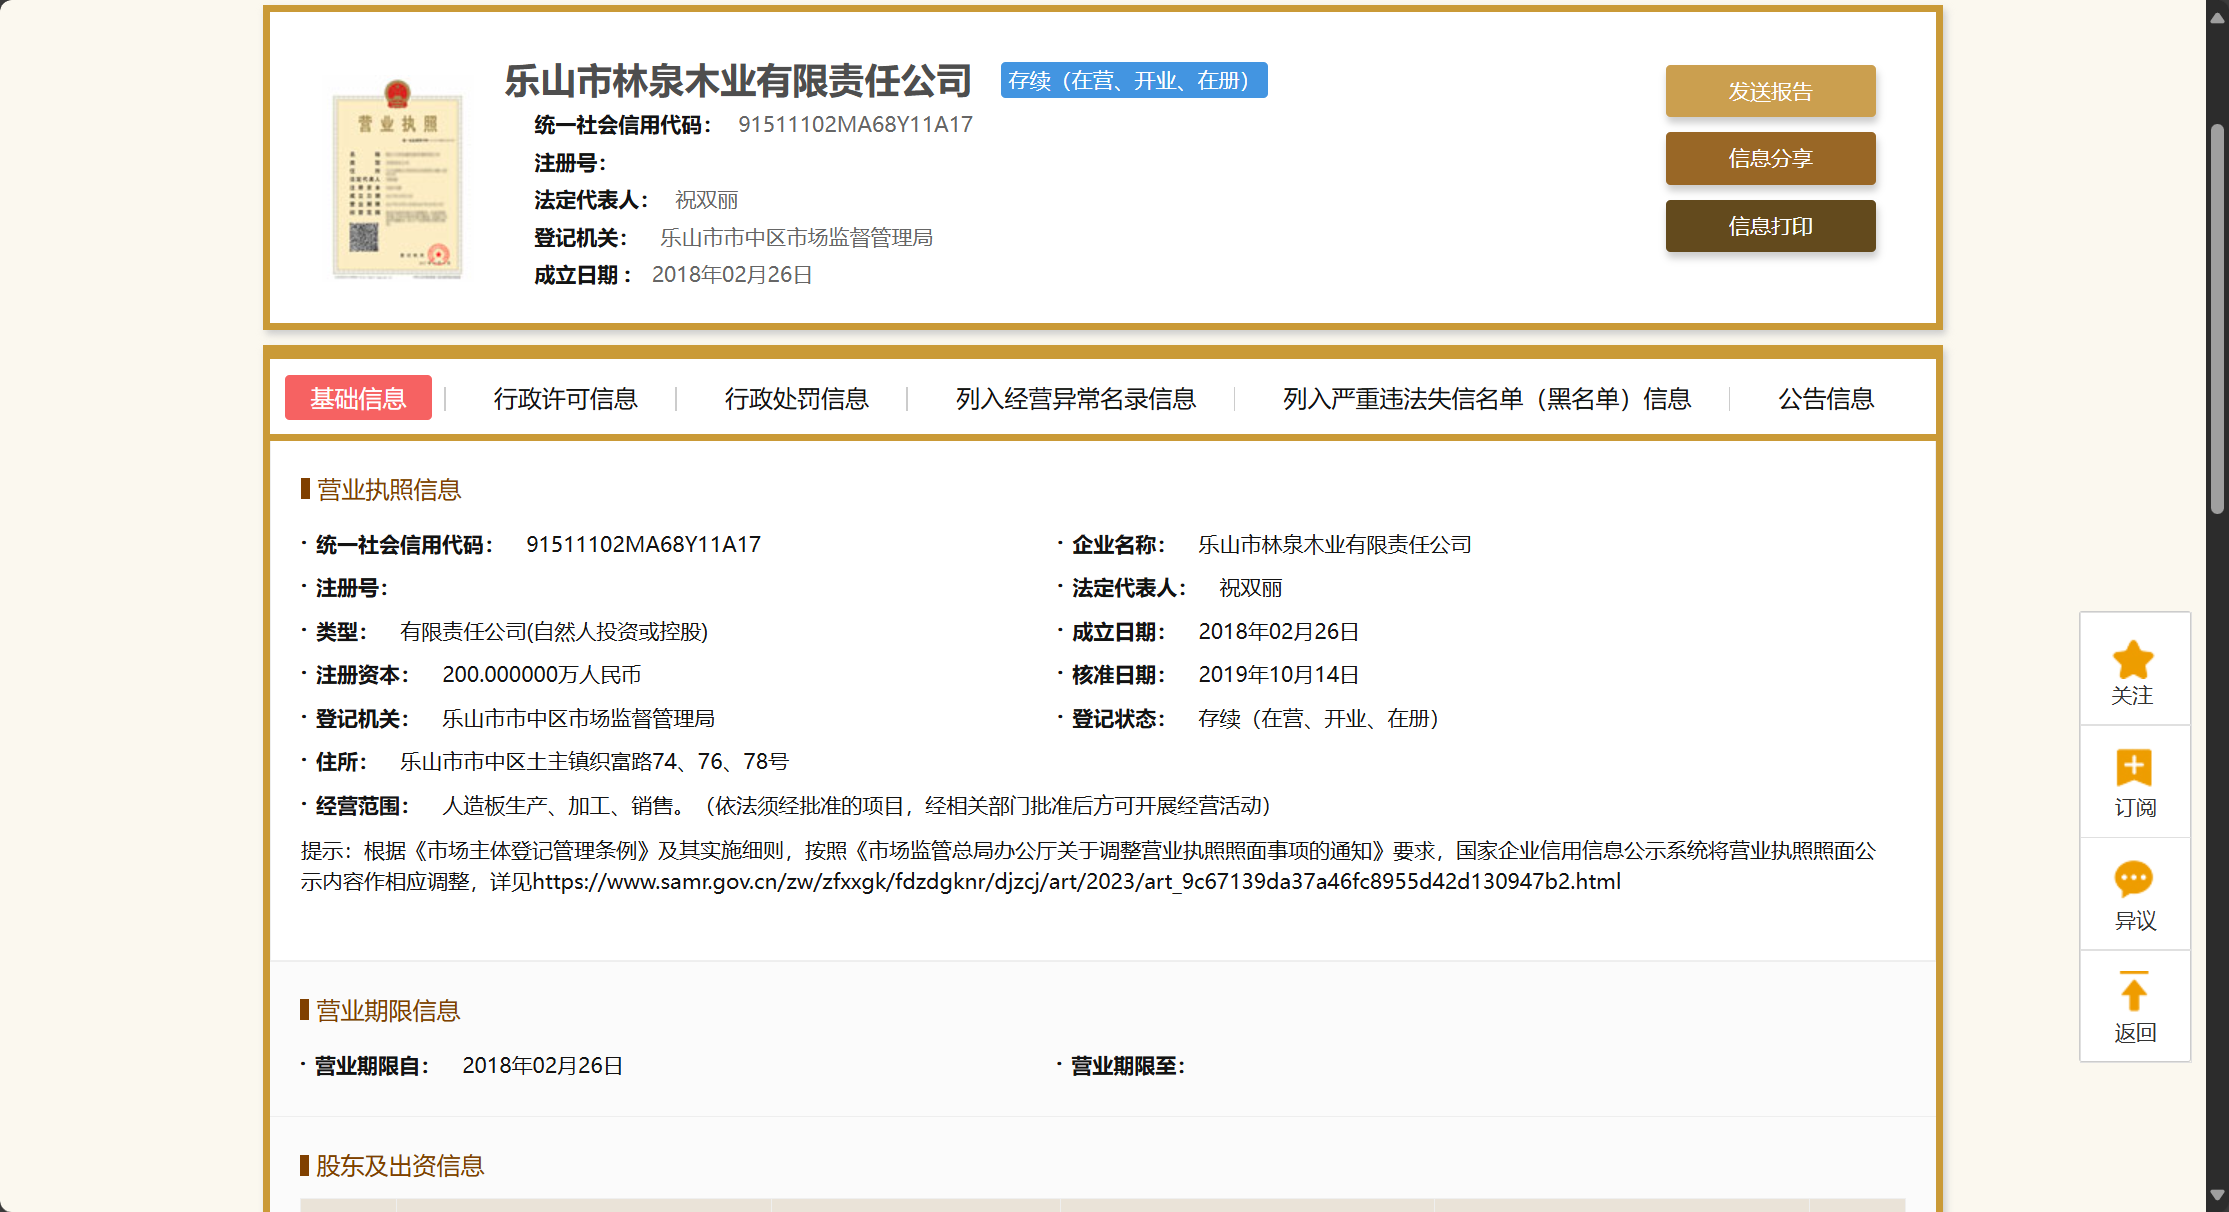Open the 列入严重违法失信名单（黑名单）信息 tab
Image resolution: width=2229 pixels, height=1212 pixels.
coord(1486,399)
